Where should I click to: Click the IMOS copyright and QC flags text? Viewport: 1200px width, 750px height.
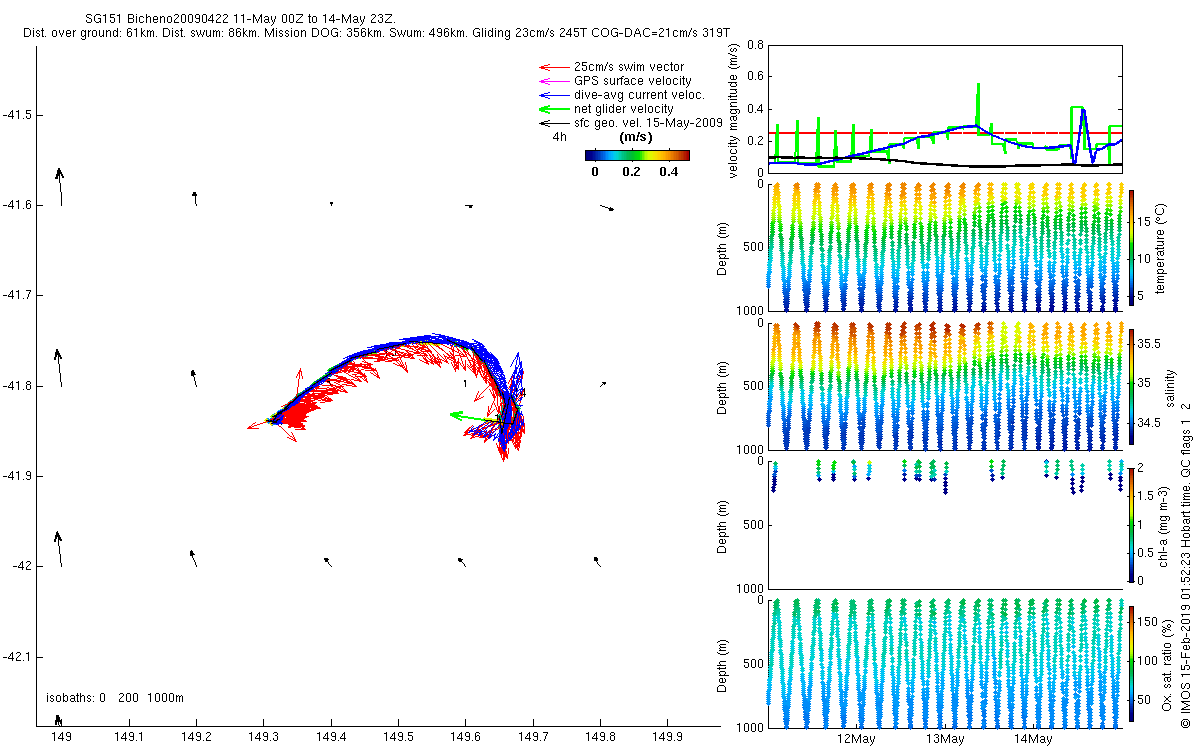(x=1186, y=564)
